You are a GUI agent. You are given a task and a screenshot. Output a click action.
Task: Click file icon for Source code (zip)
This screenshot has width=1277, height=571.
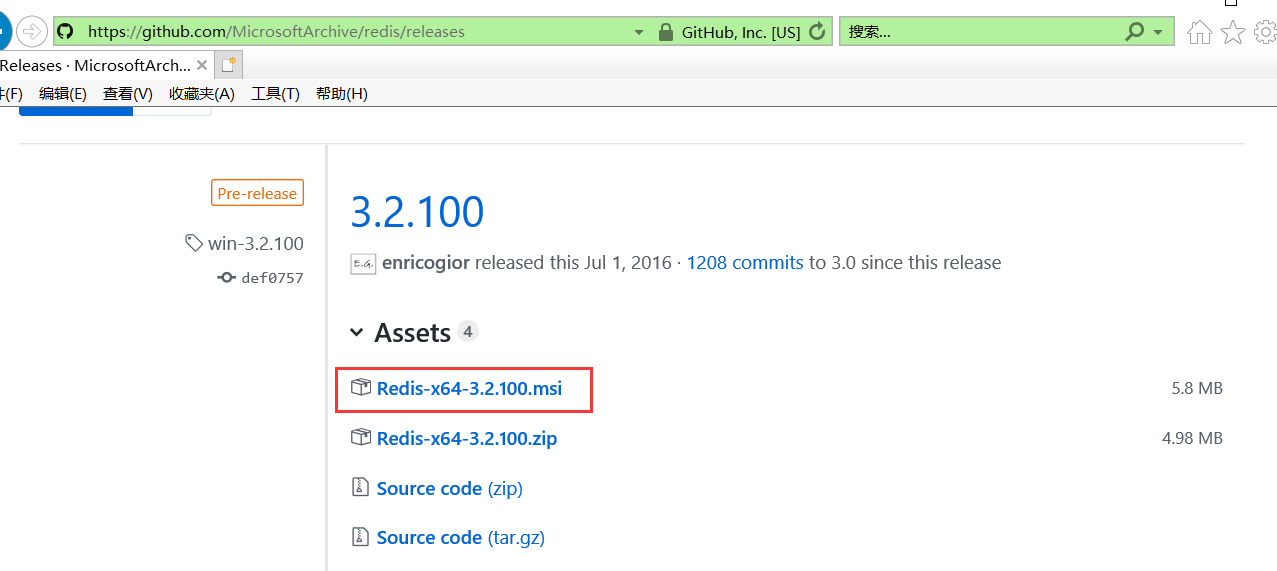click(x=360, y=488)
